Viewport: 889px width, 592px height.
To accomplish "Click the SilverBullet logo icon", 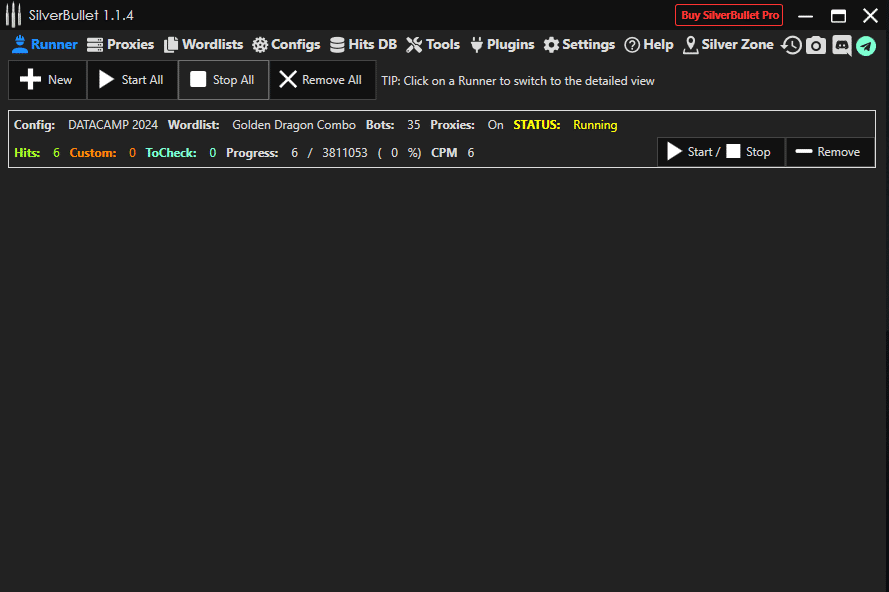I will pyautogui.click(x=14, y=15).
